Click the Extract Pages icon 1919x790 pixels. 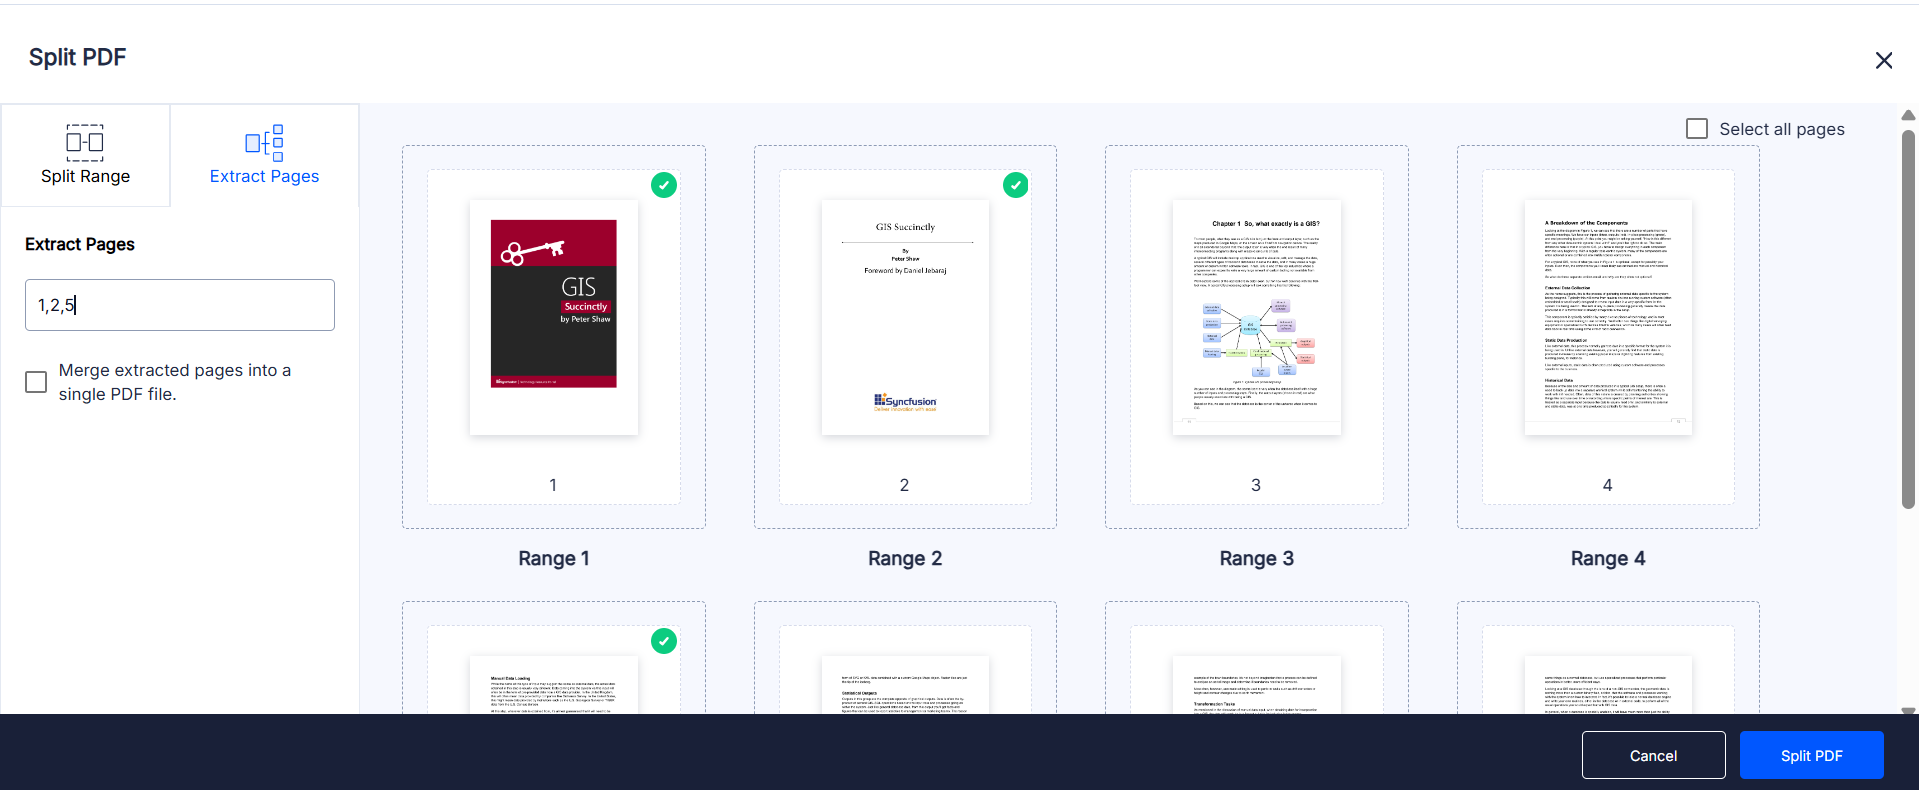click(264, 142)
